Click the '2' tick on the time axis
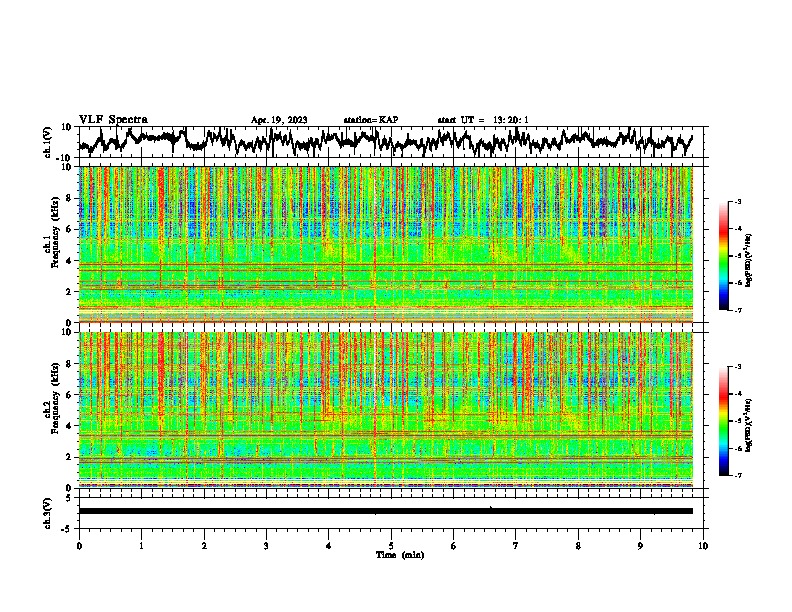 (204, 546)
